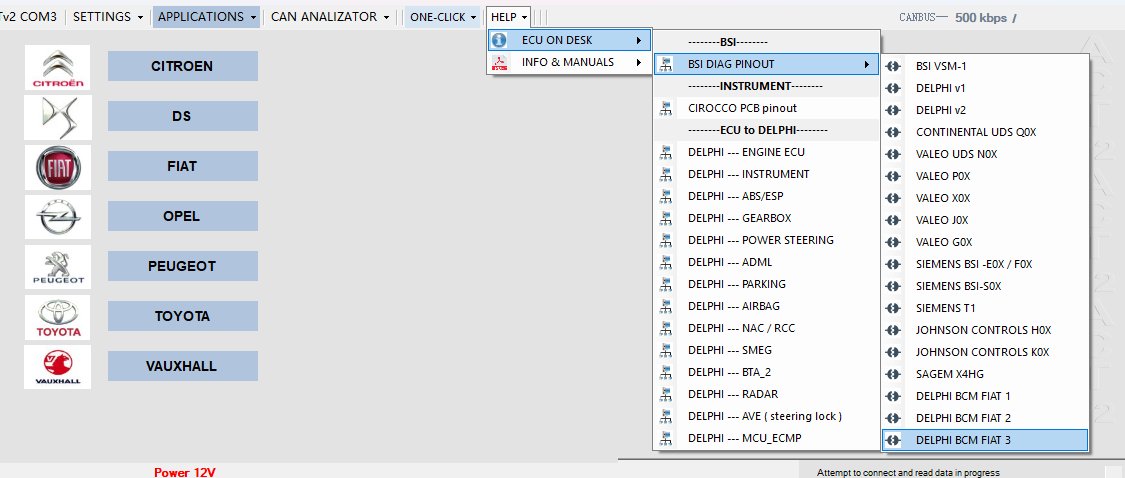1125x478 pixels.
Task: Open the ONE-CLICK dropdown menu
Action: (x=443, y=17)
